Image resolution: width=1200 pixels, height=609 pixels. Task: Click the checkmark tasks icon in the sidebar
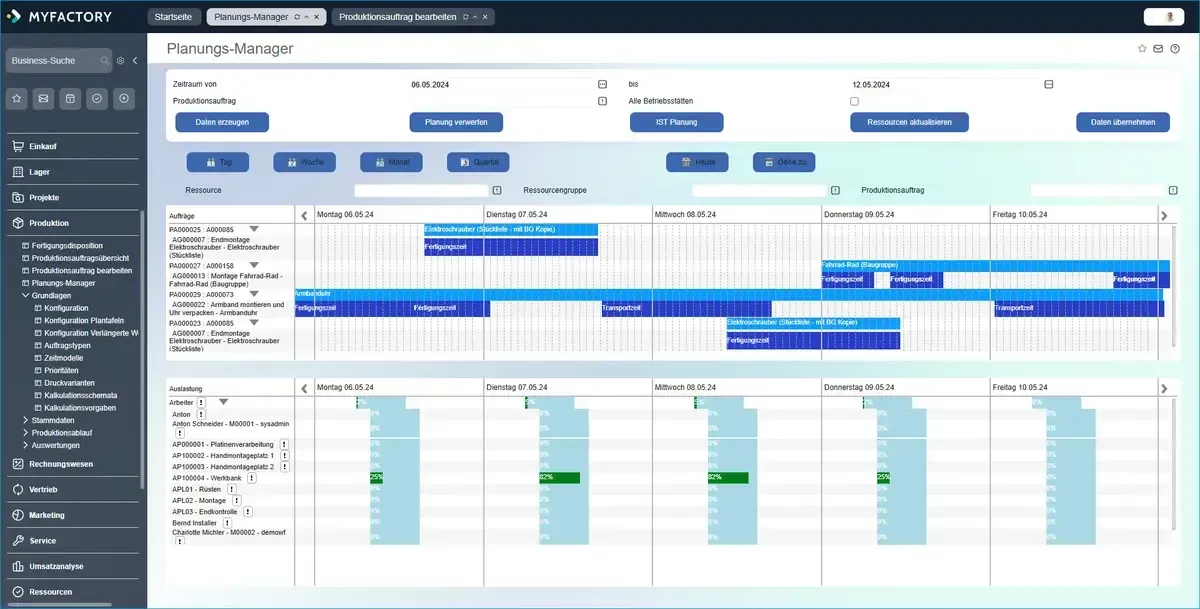(97, 98)
